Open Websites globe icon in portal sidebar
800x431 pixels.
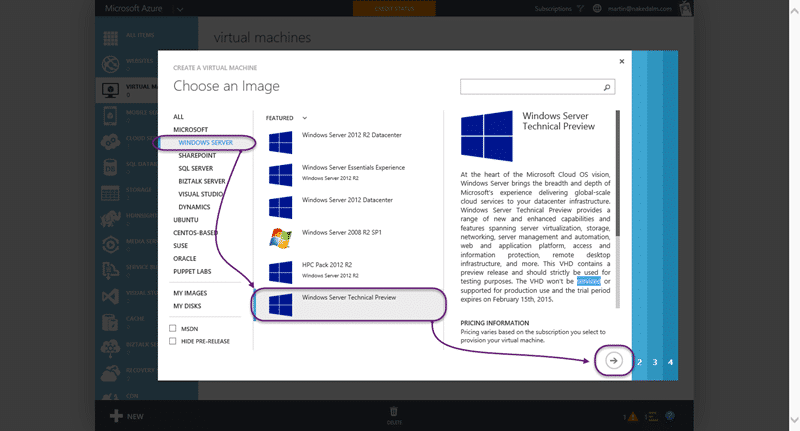(110, 64)
